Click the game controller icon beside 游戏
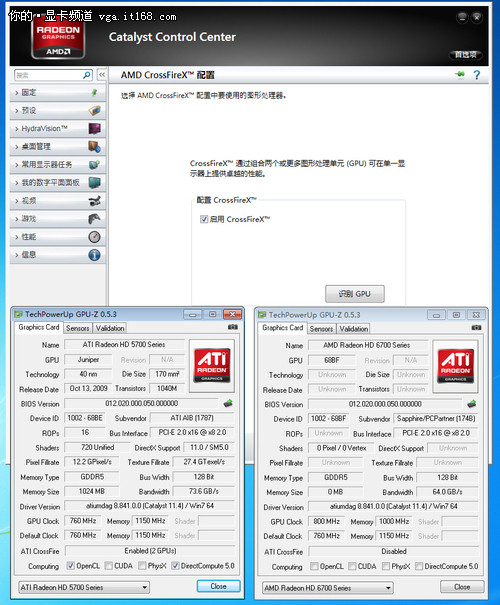The height and width of the screenshot is (605, 500). [95, 219]
